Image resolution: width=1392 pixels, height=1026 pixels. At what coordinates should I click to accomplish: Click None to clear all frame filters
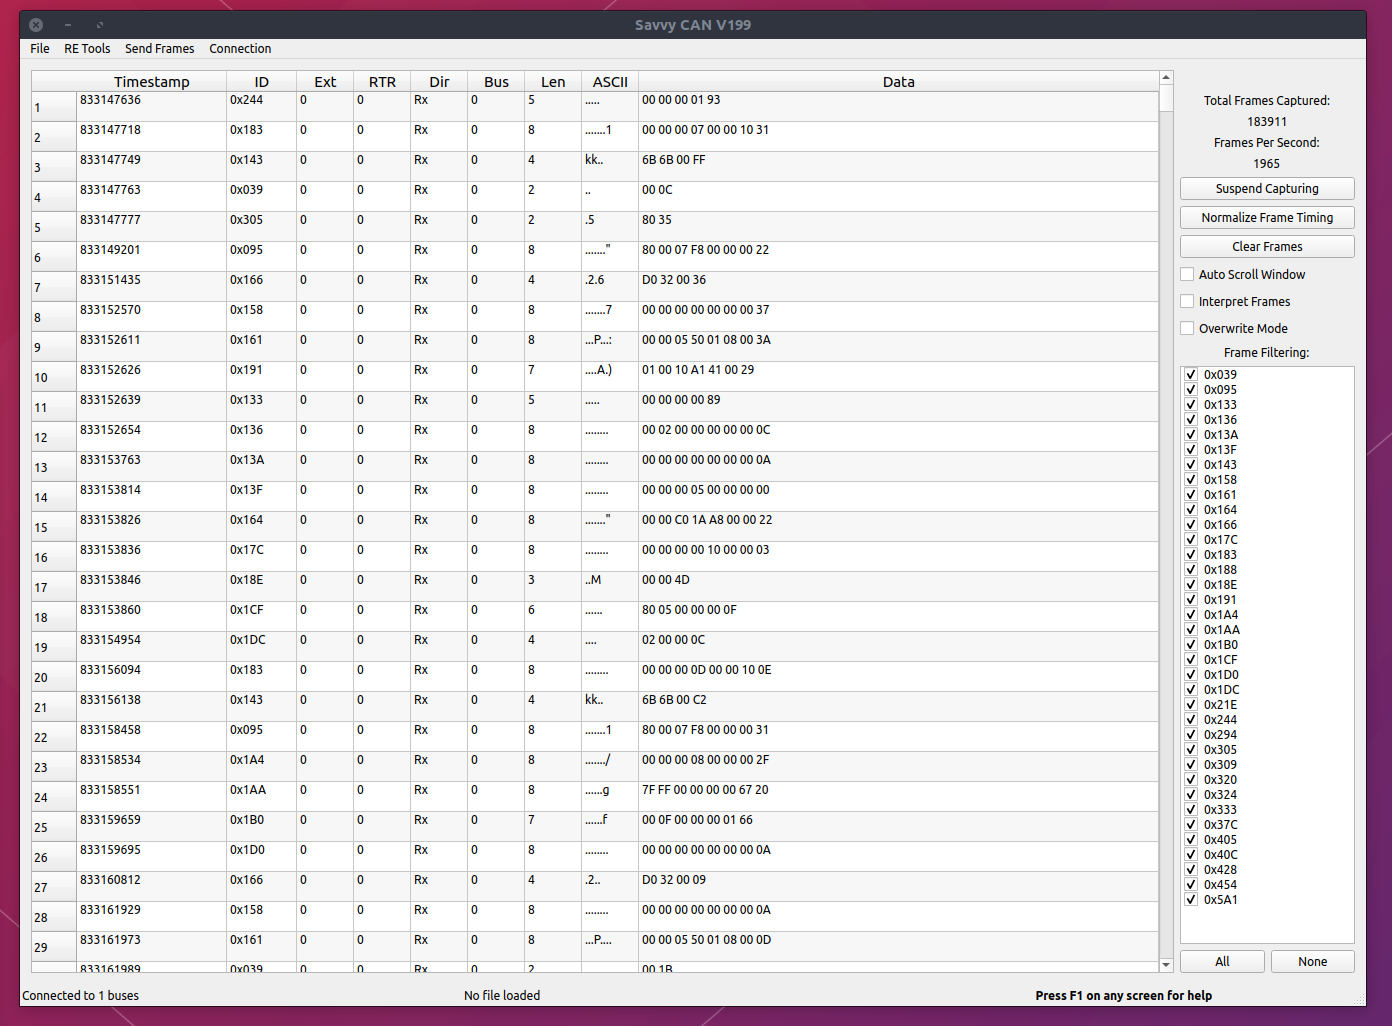[1312, 961]
